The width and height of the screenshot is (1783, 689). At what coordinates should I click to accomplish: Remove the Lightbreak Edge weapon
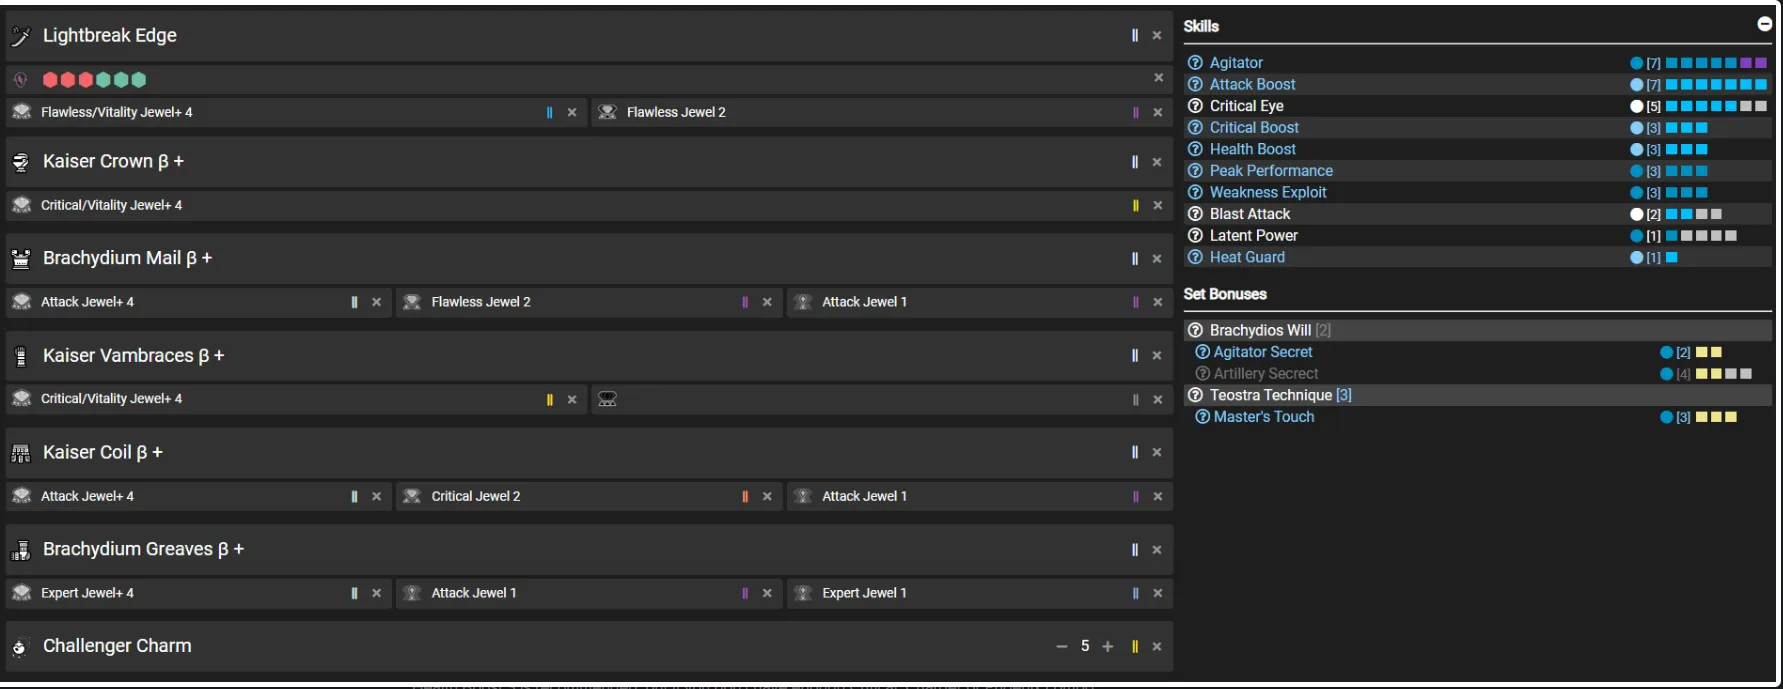pos(1157,35)
